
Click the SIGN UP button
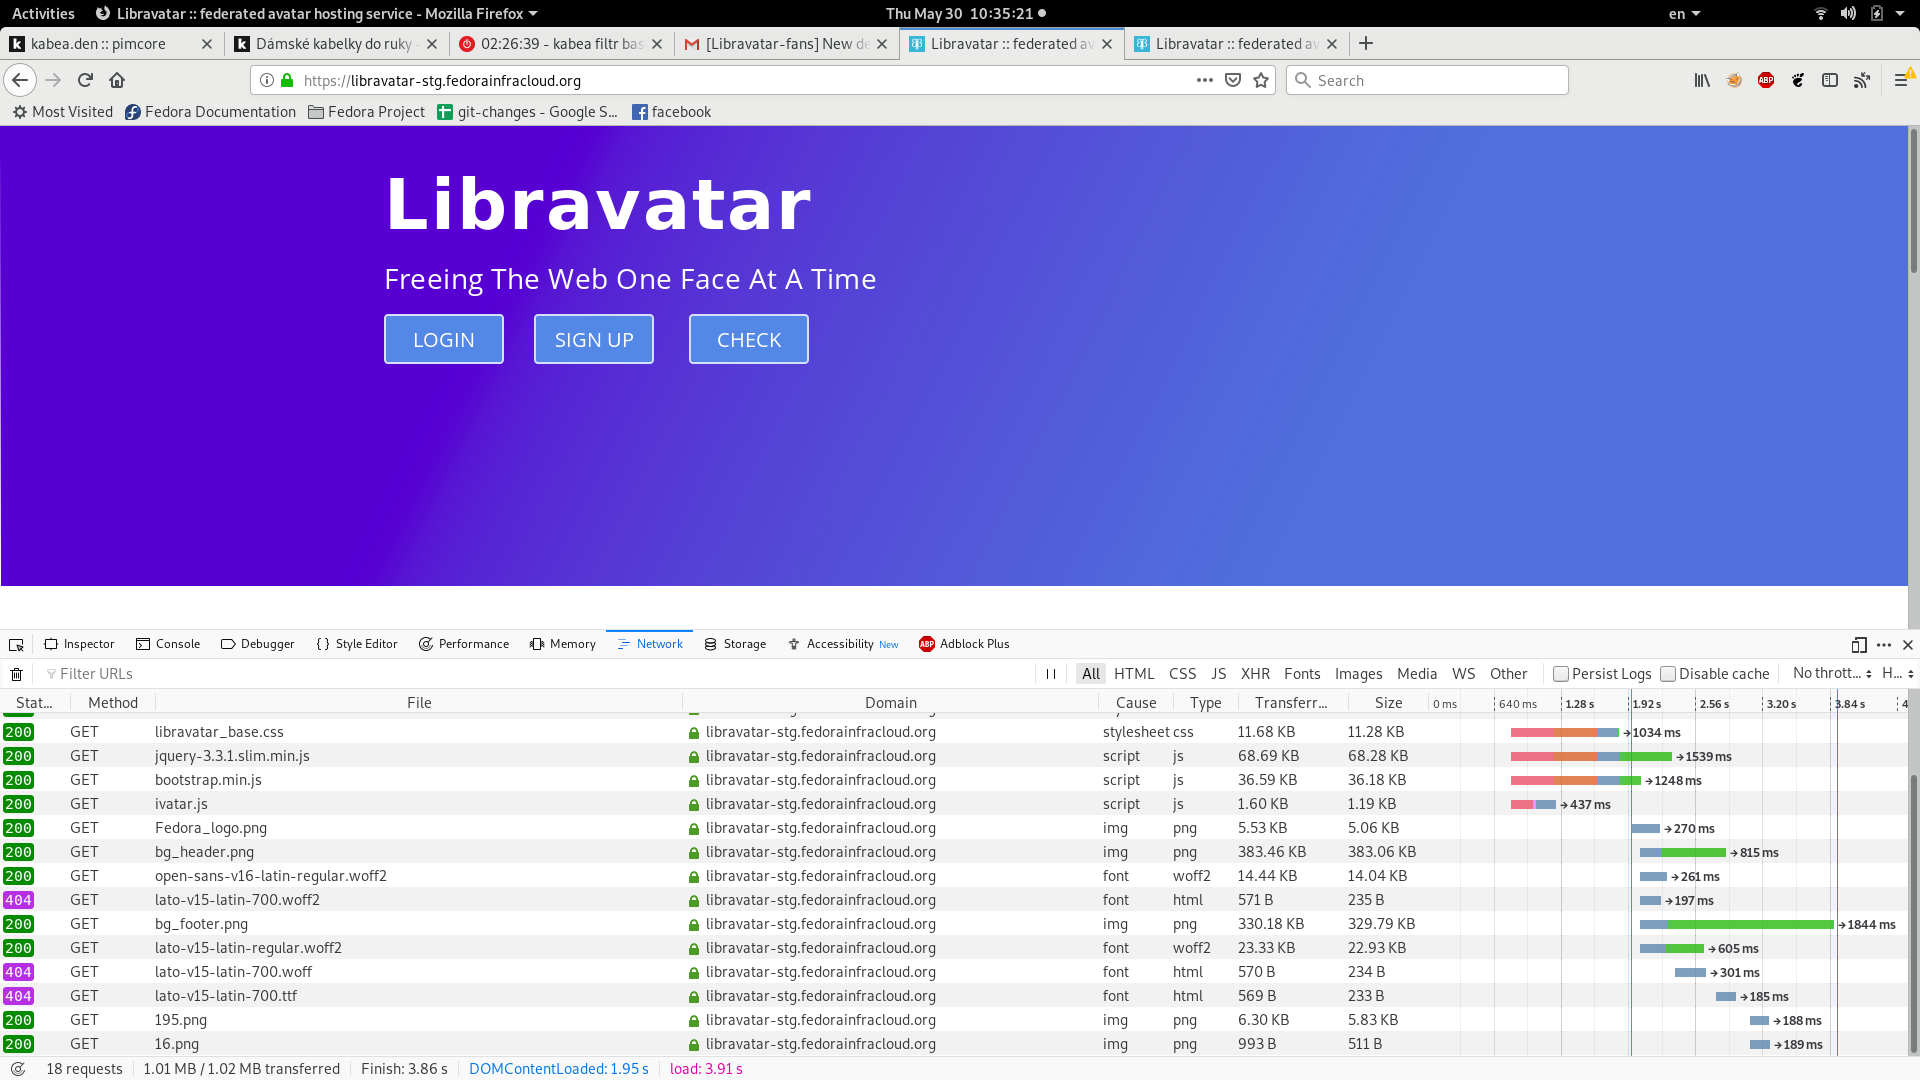(x=594, y=340)
